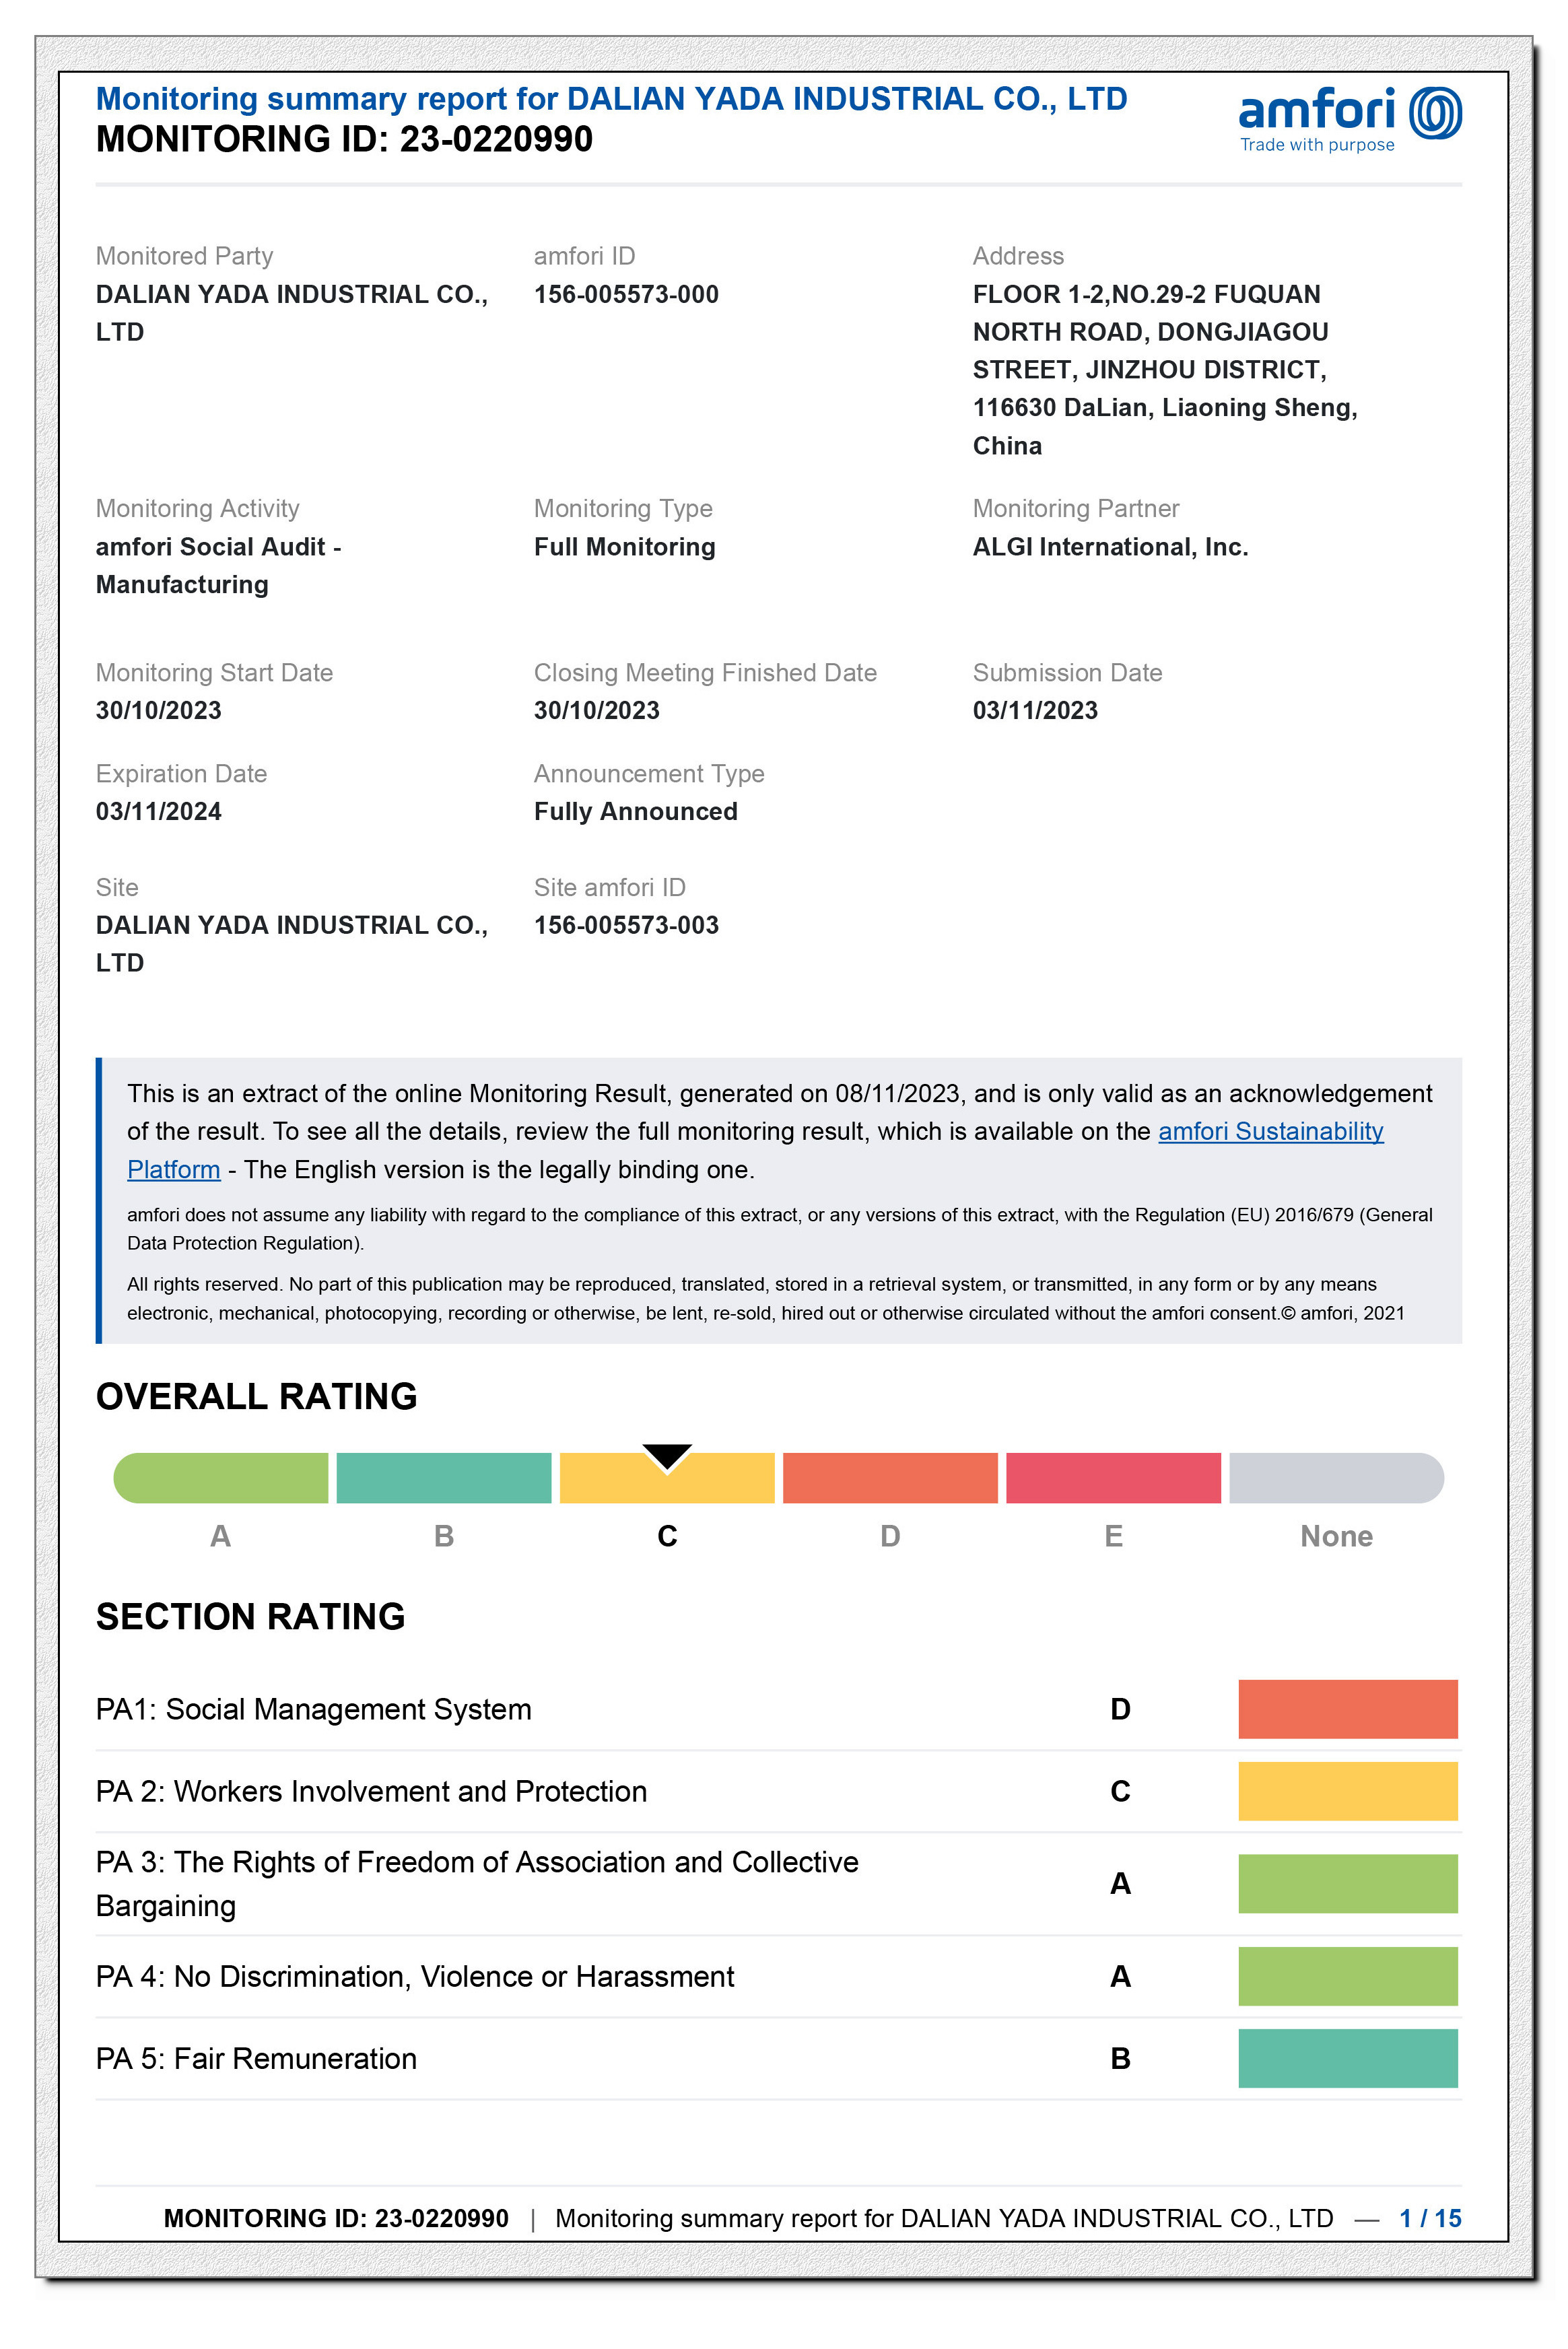This screenshot has height=2349, width=1568.
Task: Click the Submission Date value '03/11/2023'
Action: click(x=1035, y=710)
